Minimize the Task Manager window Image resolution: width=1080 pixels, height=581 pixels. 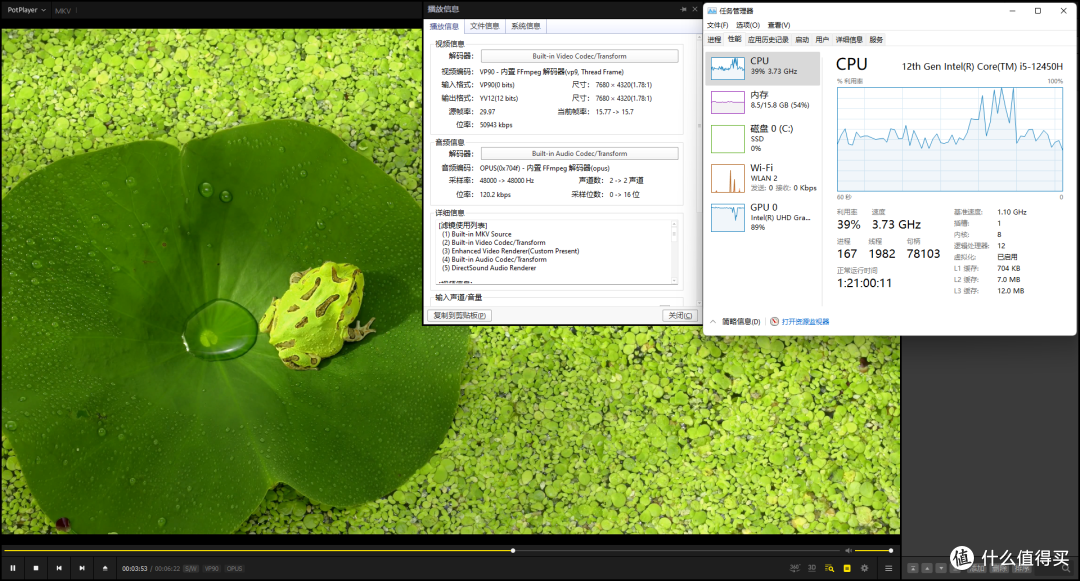(1012, 10)
